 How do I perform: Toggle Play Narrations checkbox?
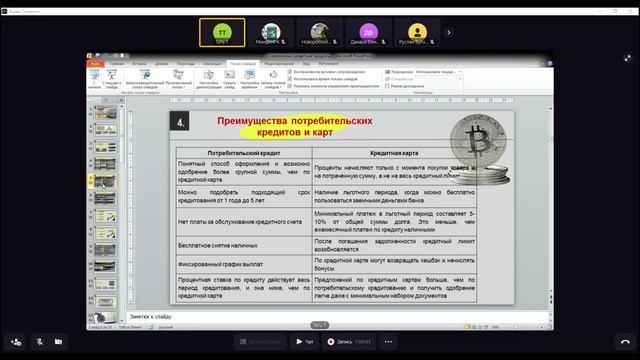(x=290, y=72)
